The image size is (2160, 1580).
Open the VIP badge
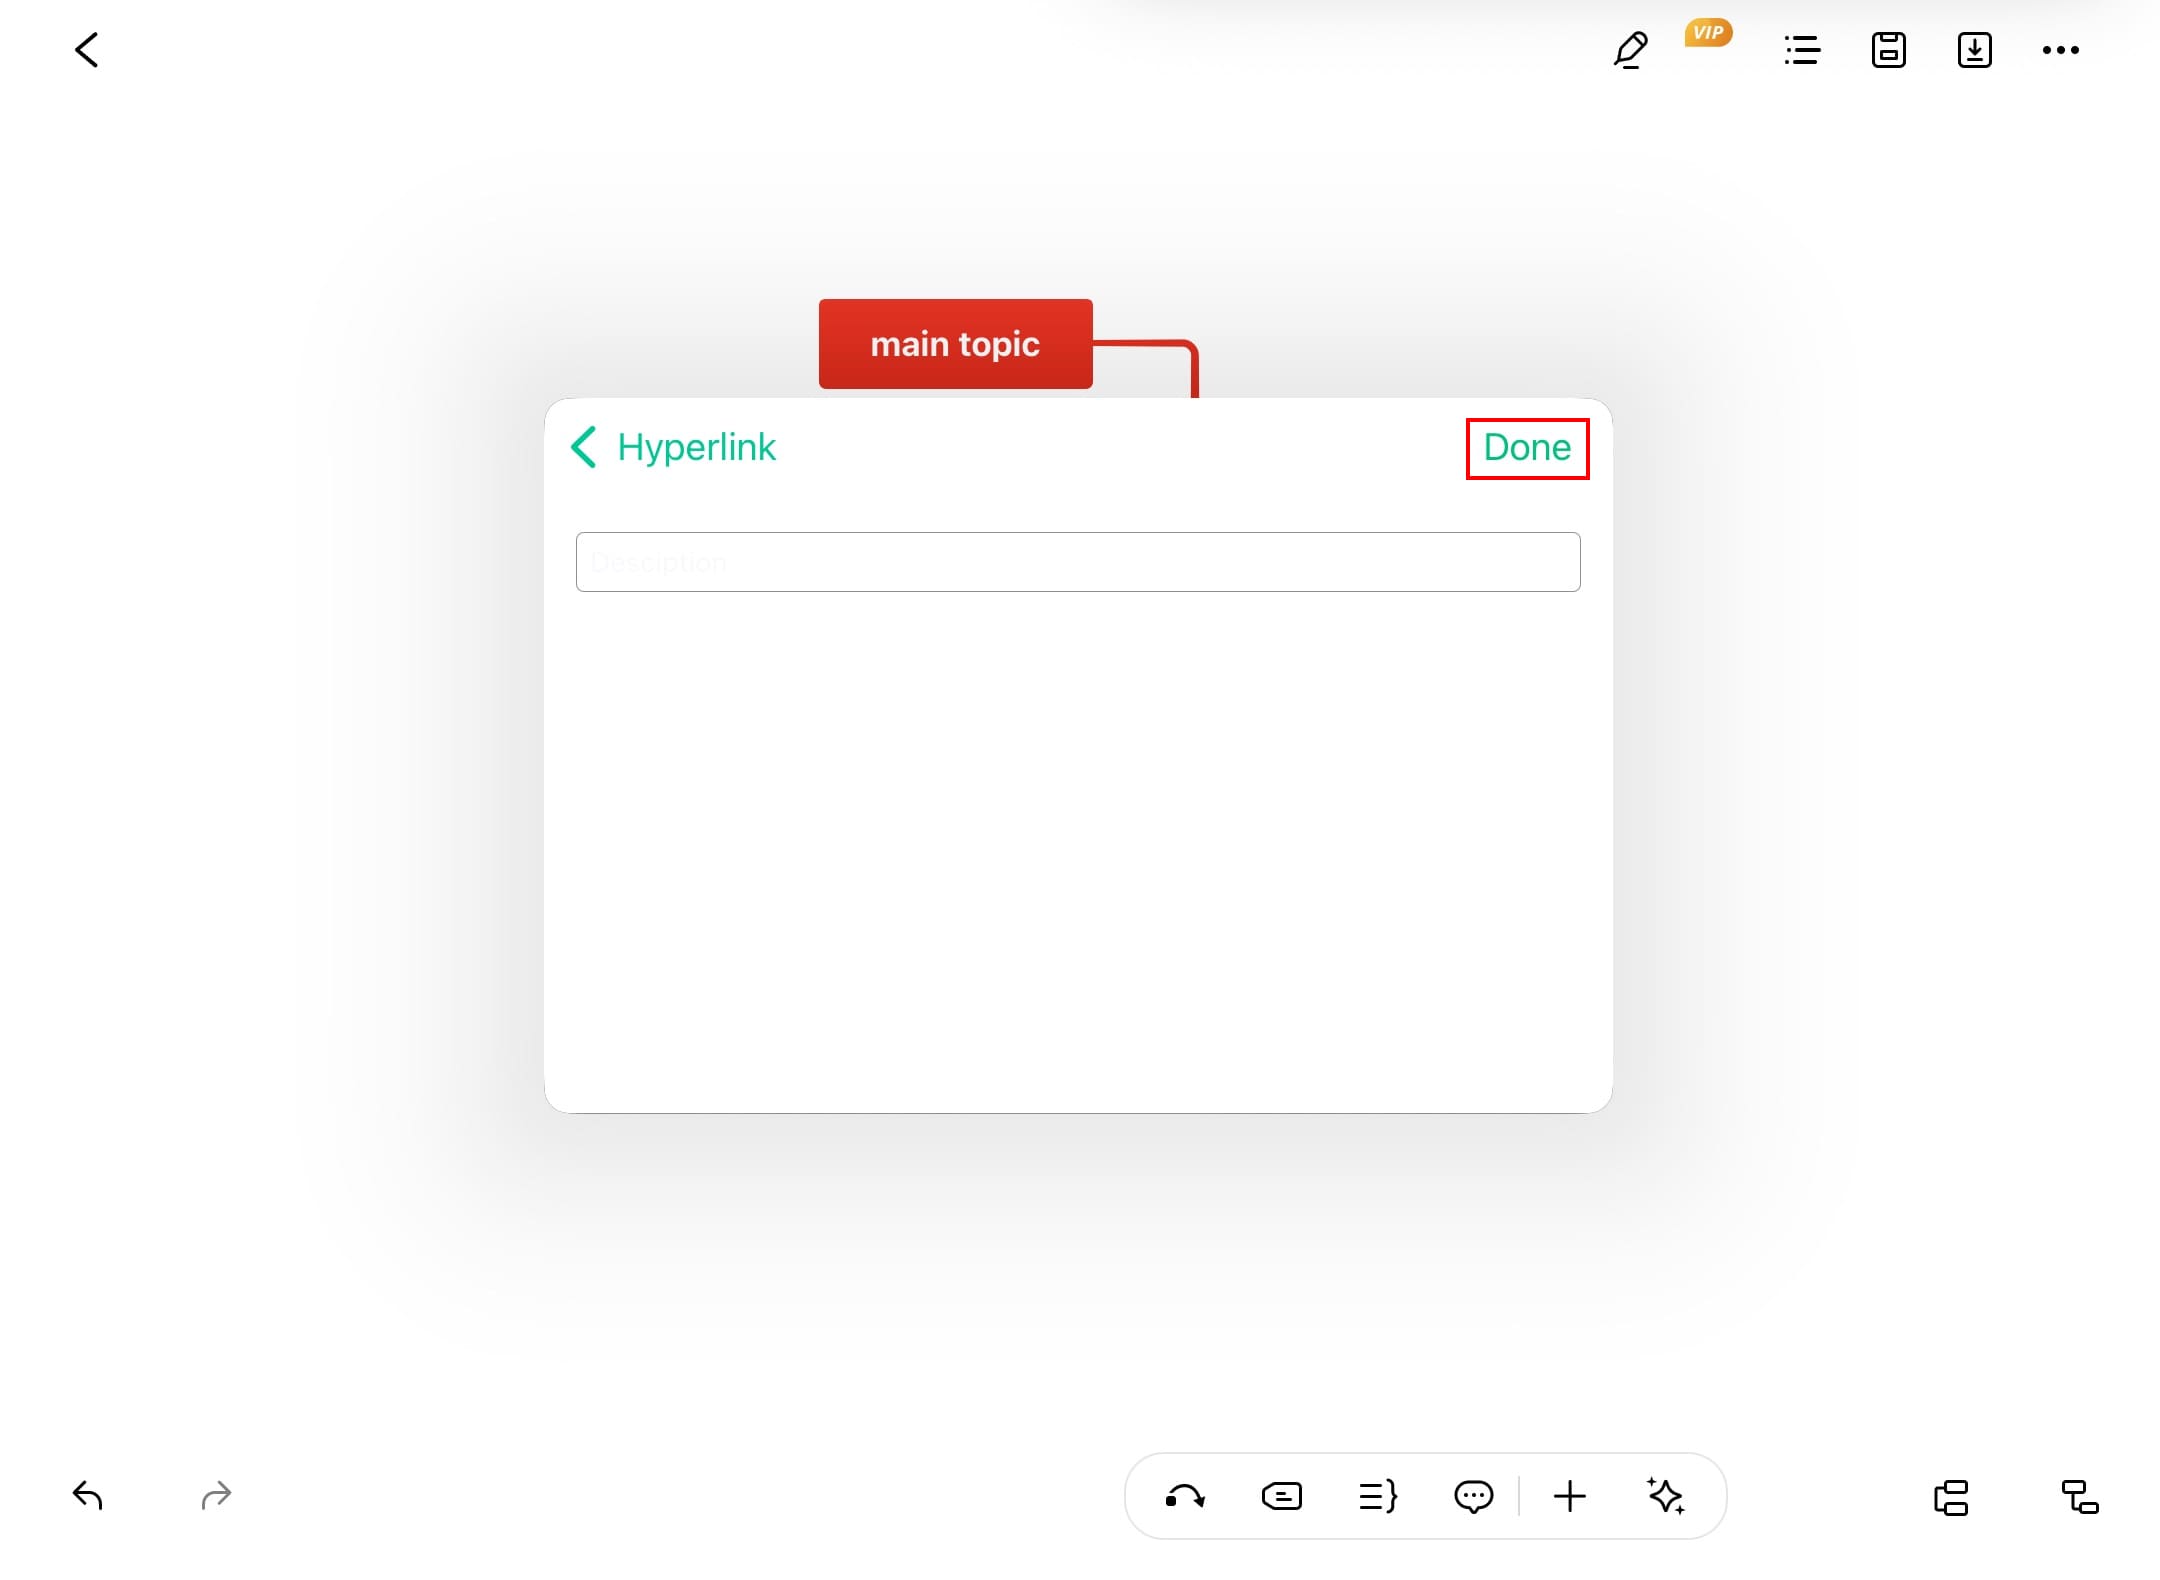[x=1708, y=33]
